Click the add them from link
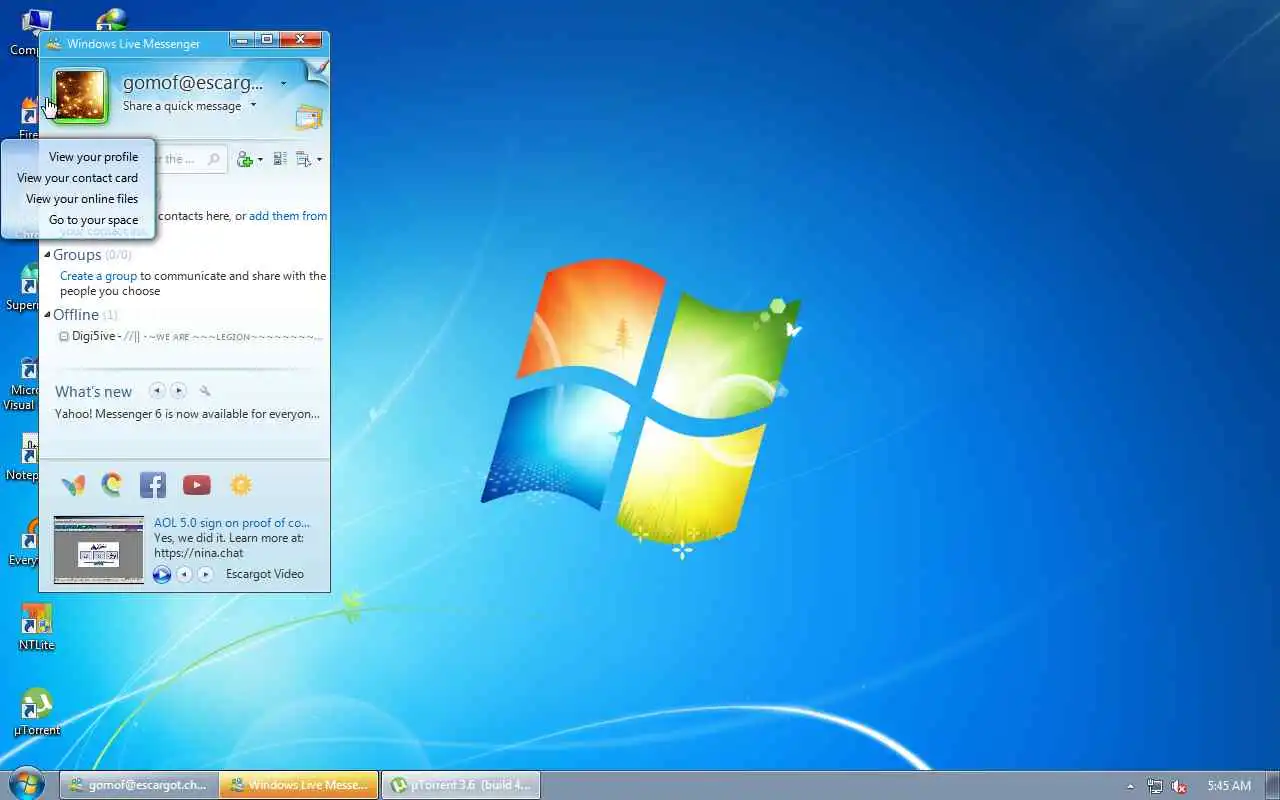 click(x=288, y=216)
